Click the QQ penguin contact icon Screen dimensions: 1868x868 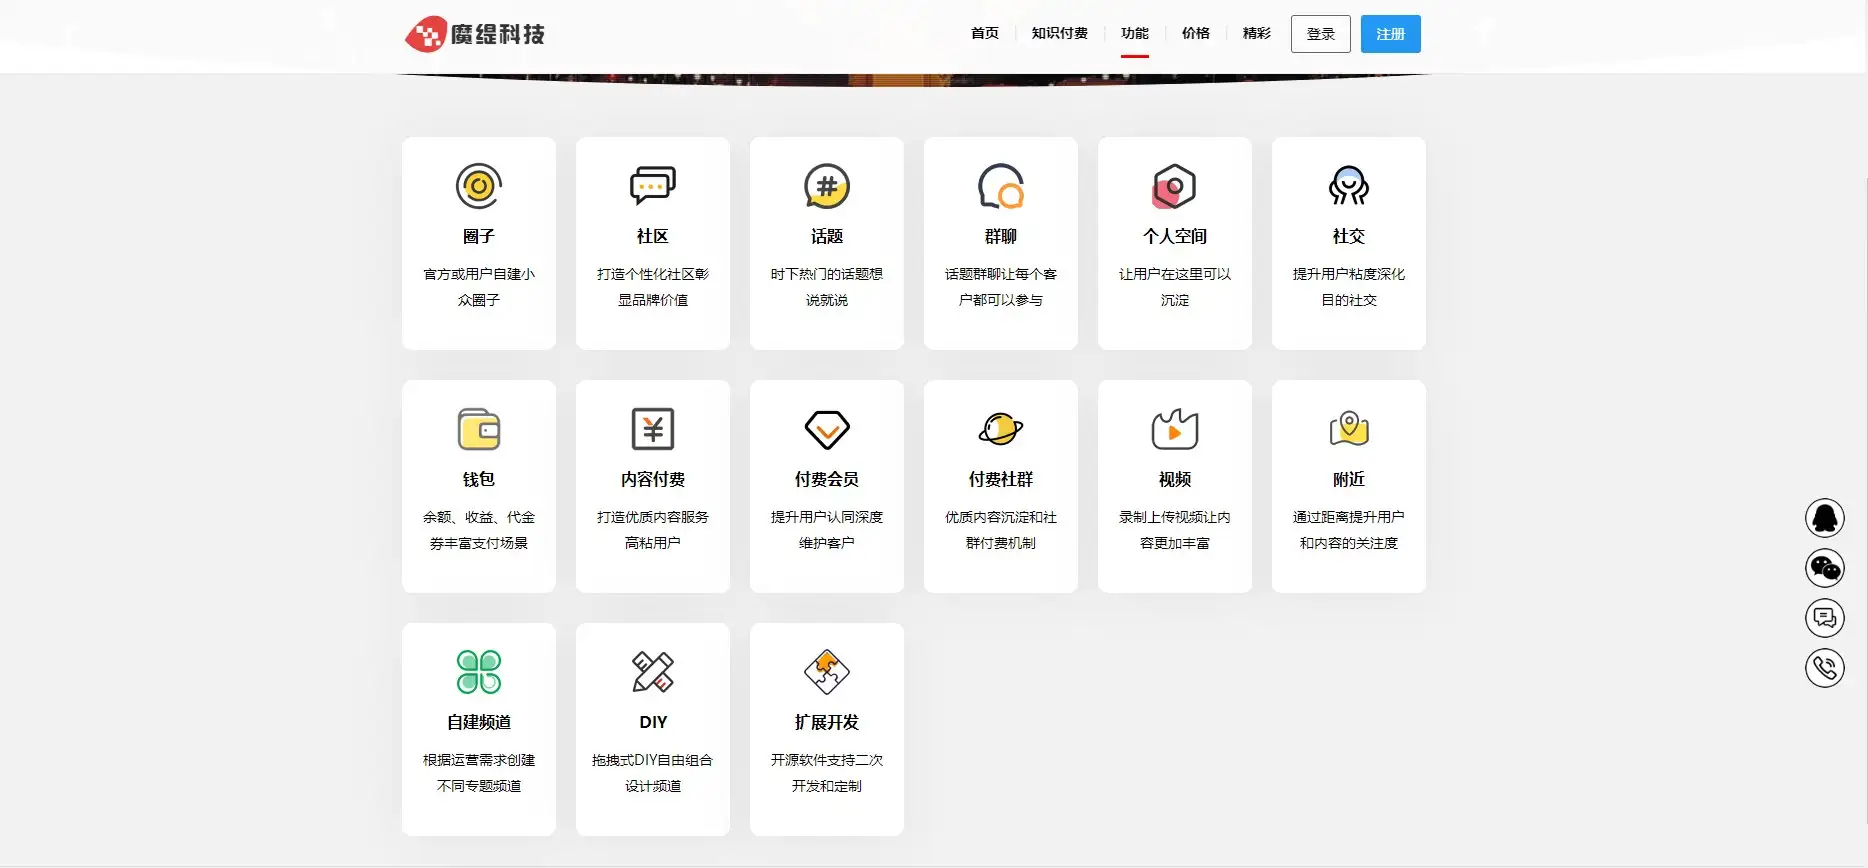click(1824, 518)
